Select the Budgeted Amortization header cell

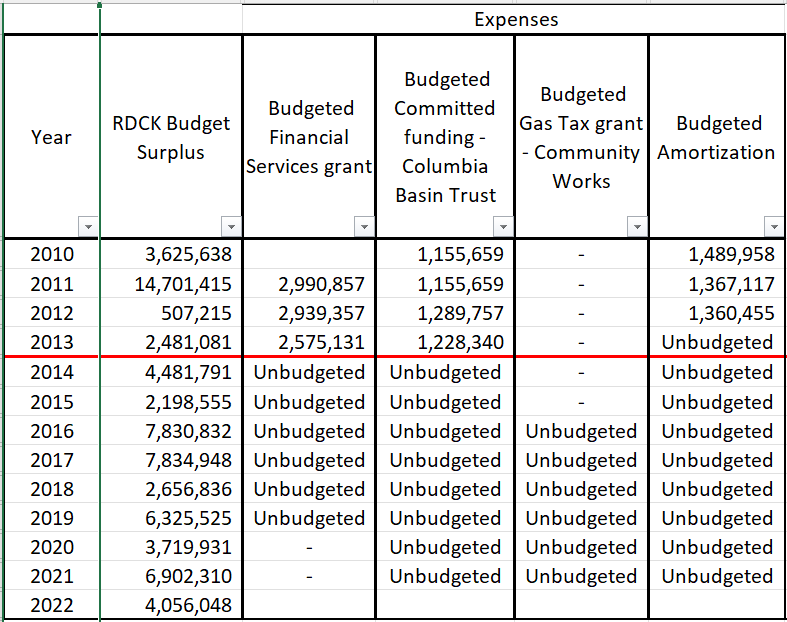click(x=717, y=137)
